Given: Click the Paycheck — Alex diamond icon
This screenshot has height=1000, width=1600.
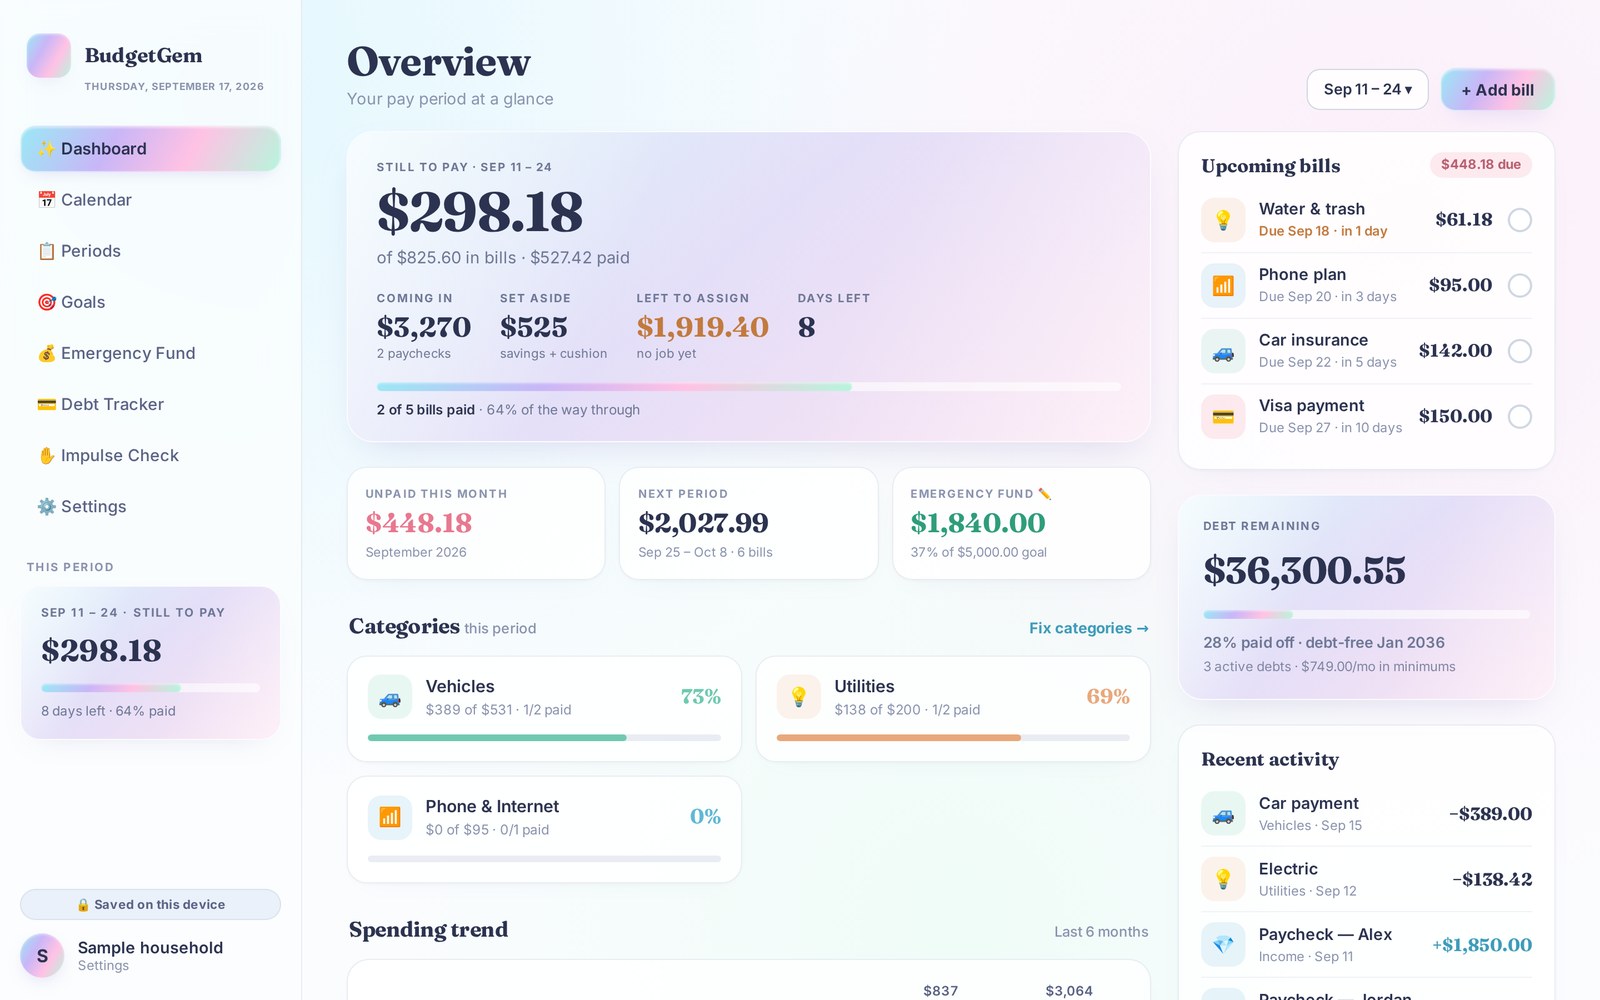Looking at the screenshot, I should point(1223,944).
